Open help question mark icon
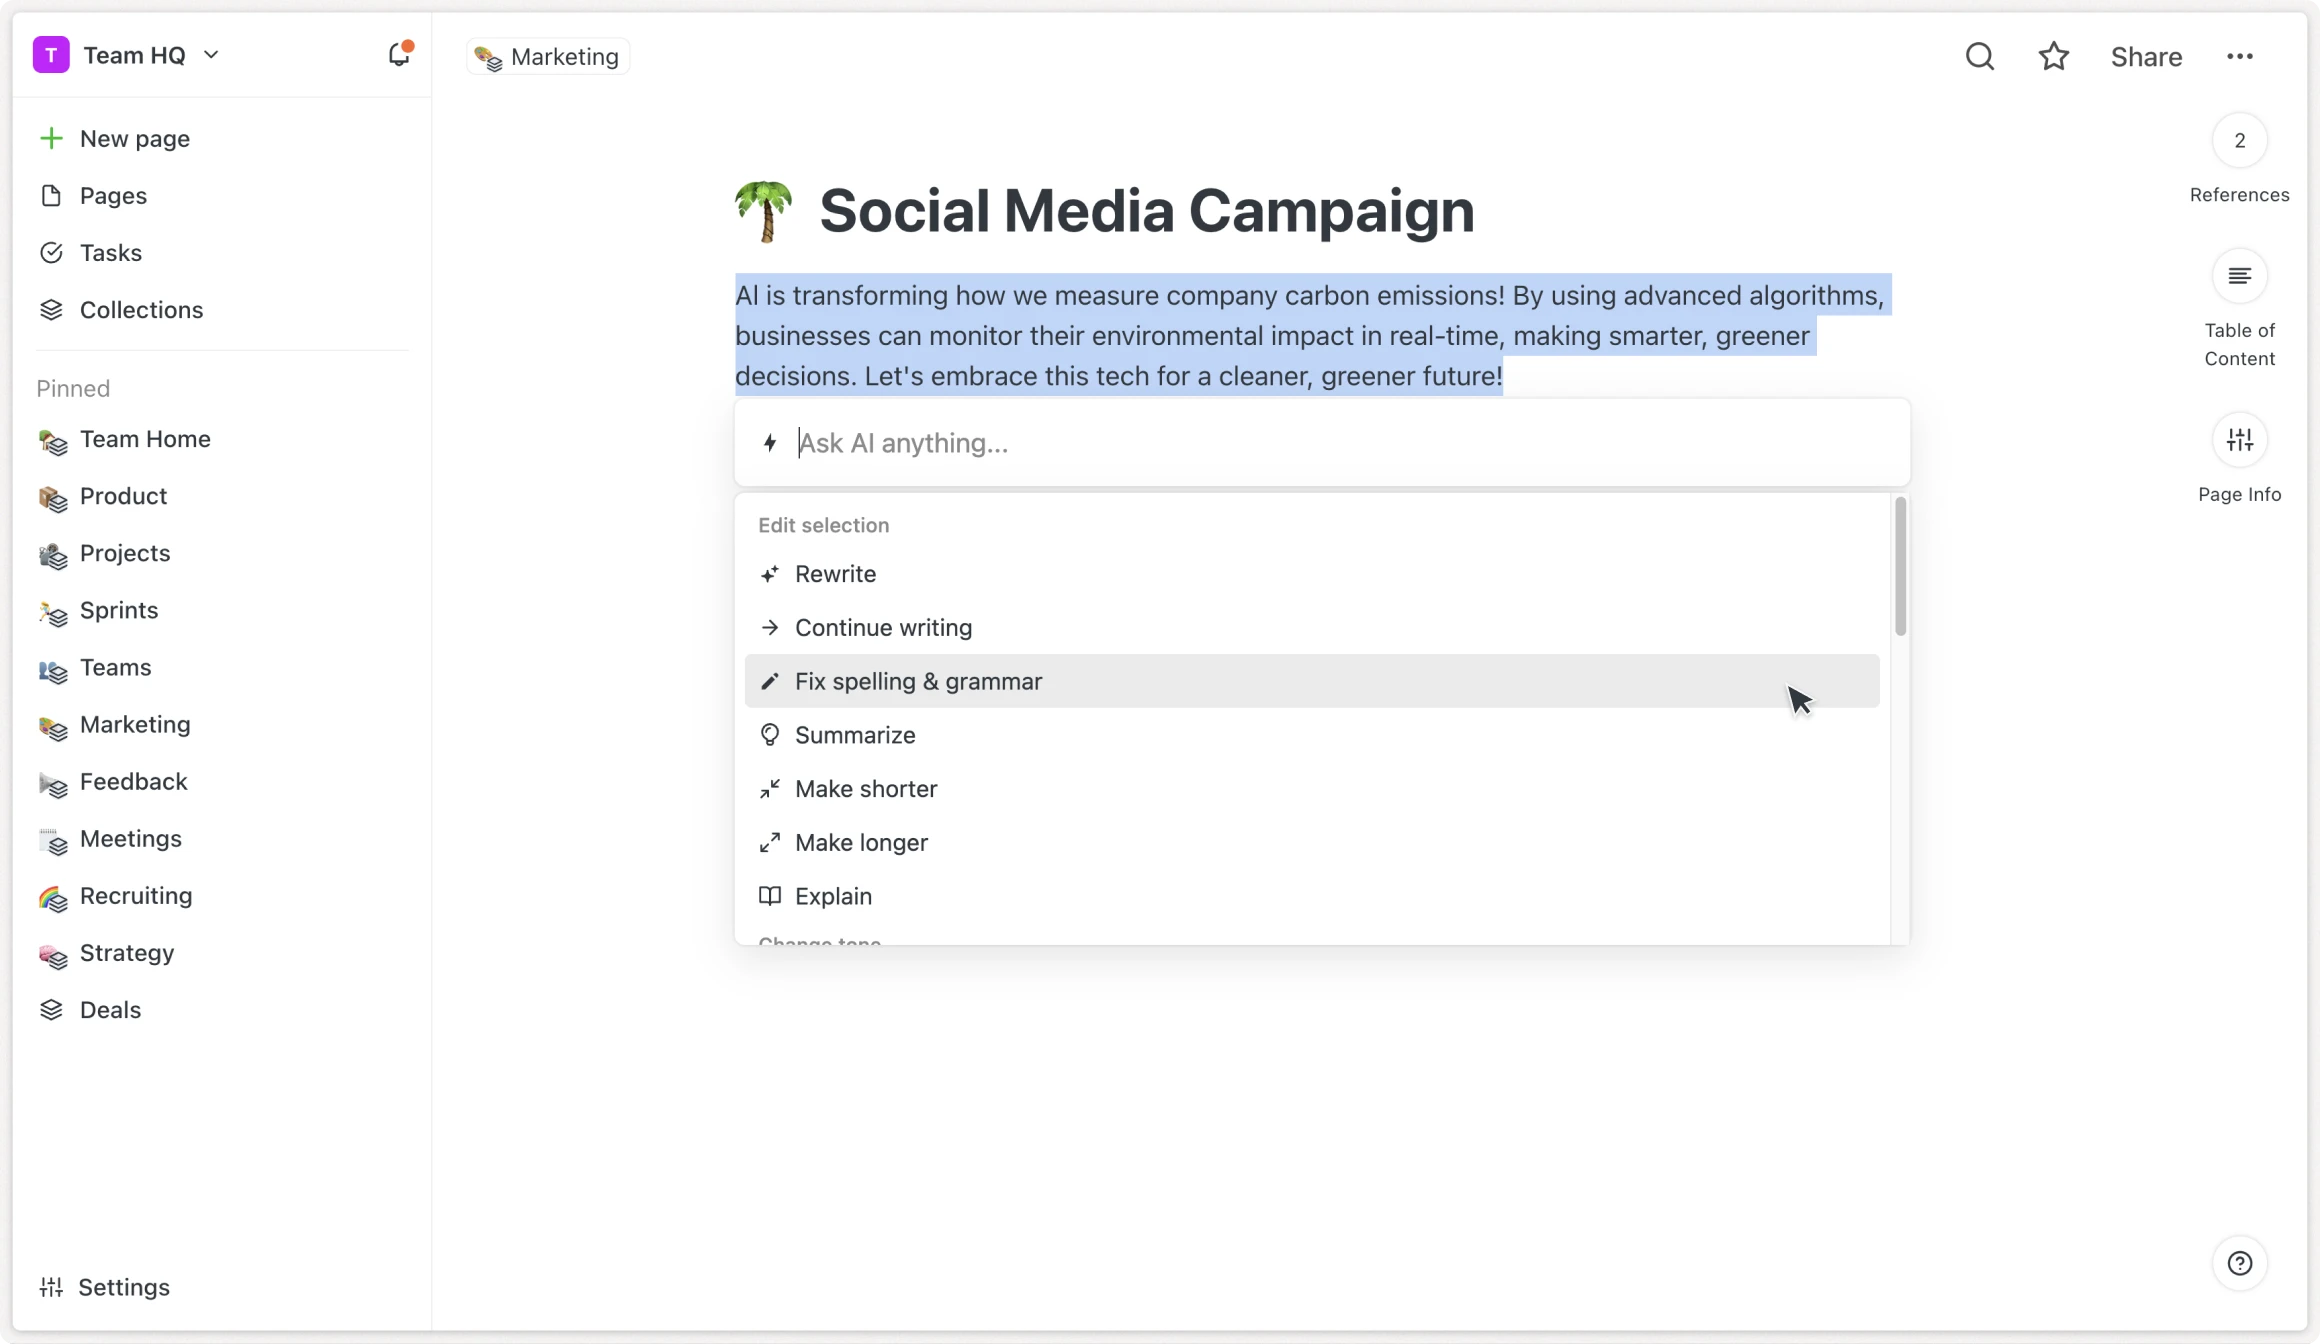The width and height of the screenshot is (2320, 1344). click(2239, 1263)
